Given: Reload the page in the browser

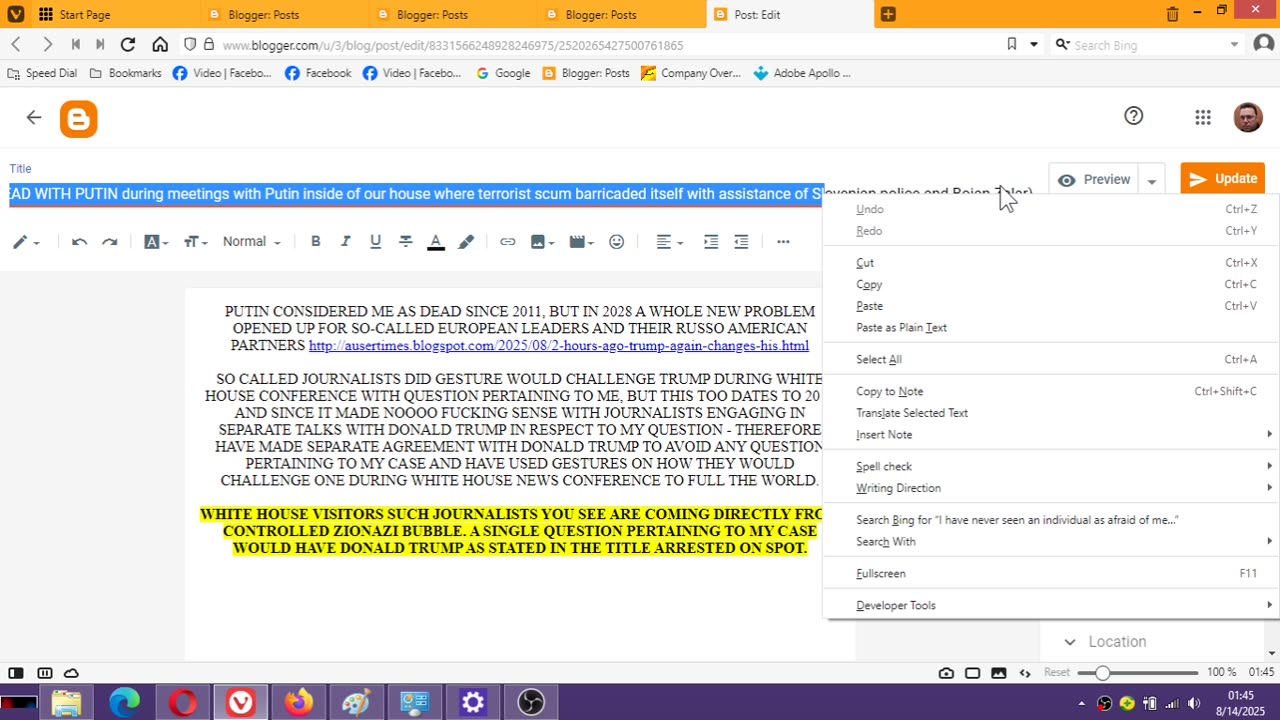Looking at the screenshot, I should tap(128, 45).
